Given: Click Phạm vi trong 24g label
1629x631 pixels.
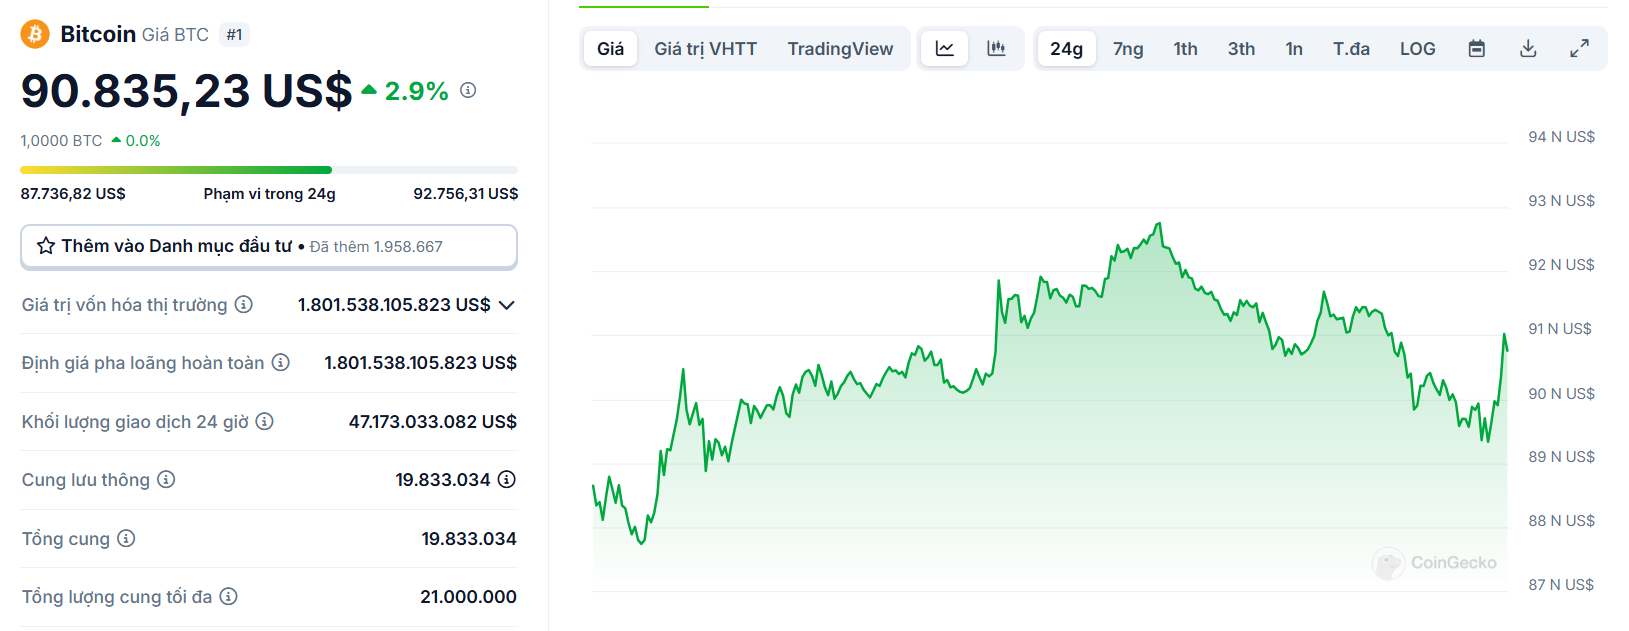Looking at the screenshot, I should (x=269, y=193).
